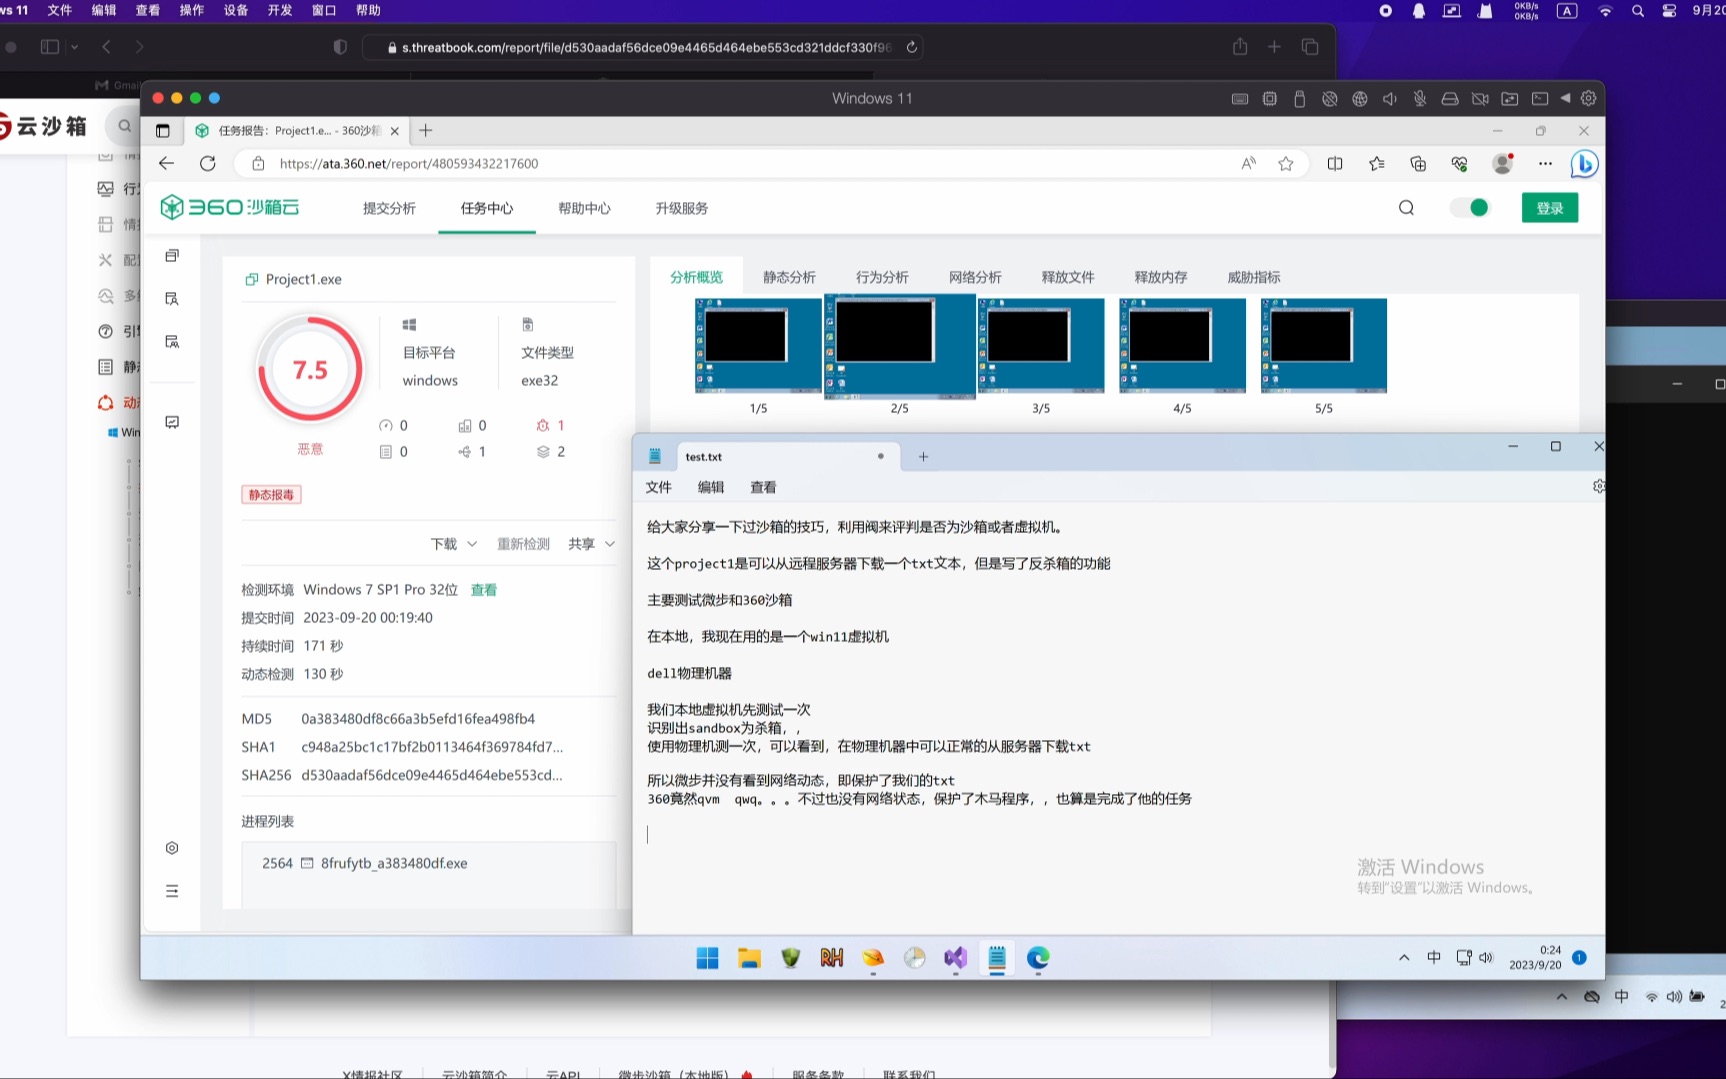1726x1079 pixels.
Task: Click the top stacked-windows icon in 360 sidebar
Action: (172, 256)
